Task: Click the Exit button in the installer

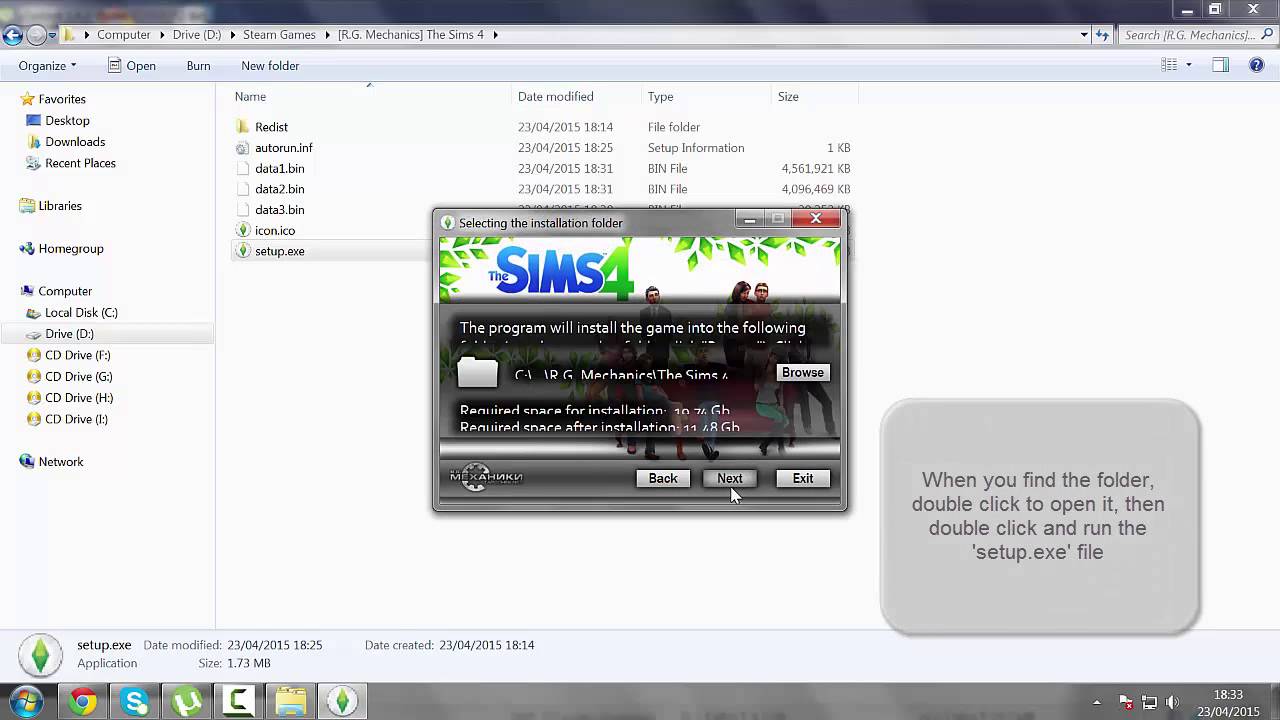Action: point(803,479)
